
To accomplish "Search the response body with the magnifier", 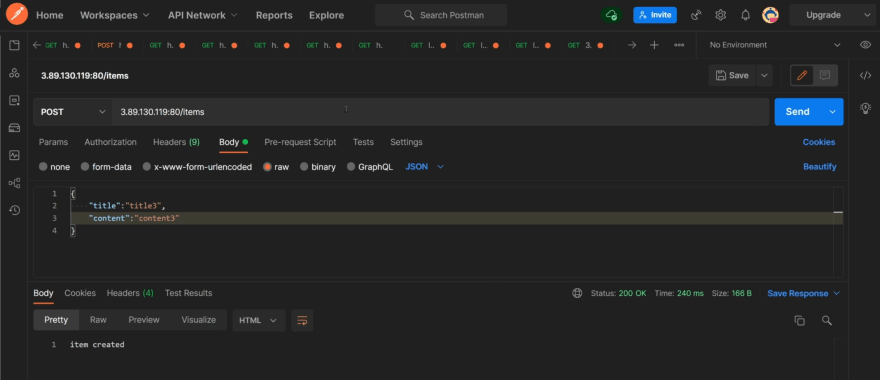I will pos(826,321).
